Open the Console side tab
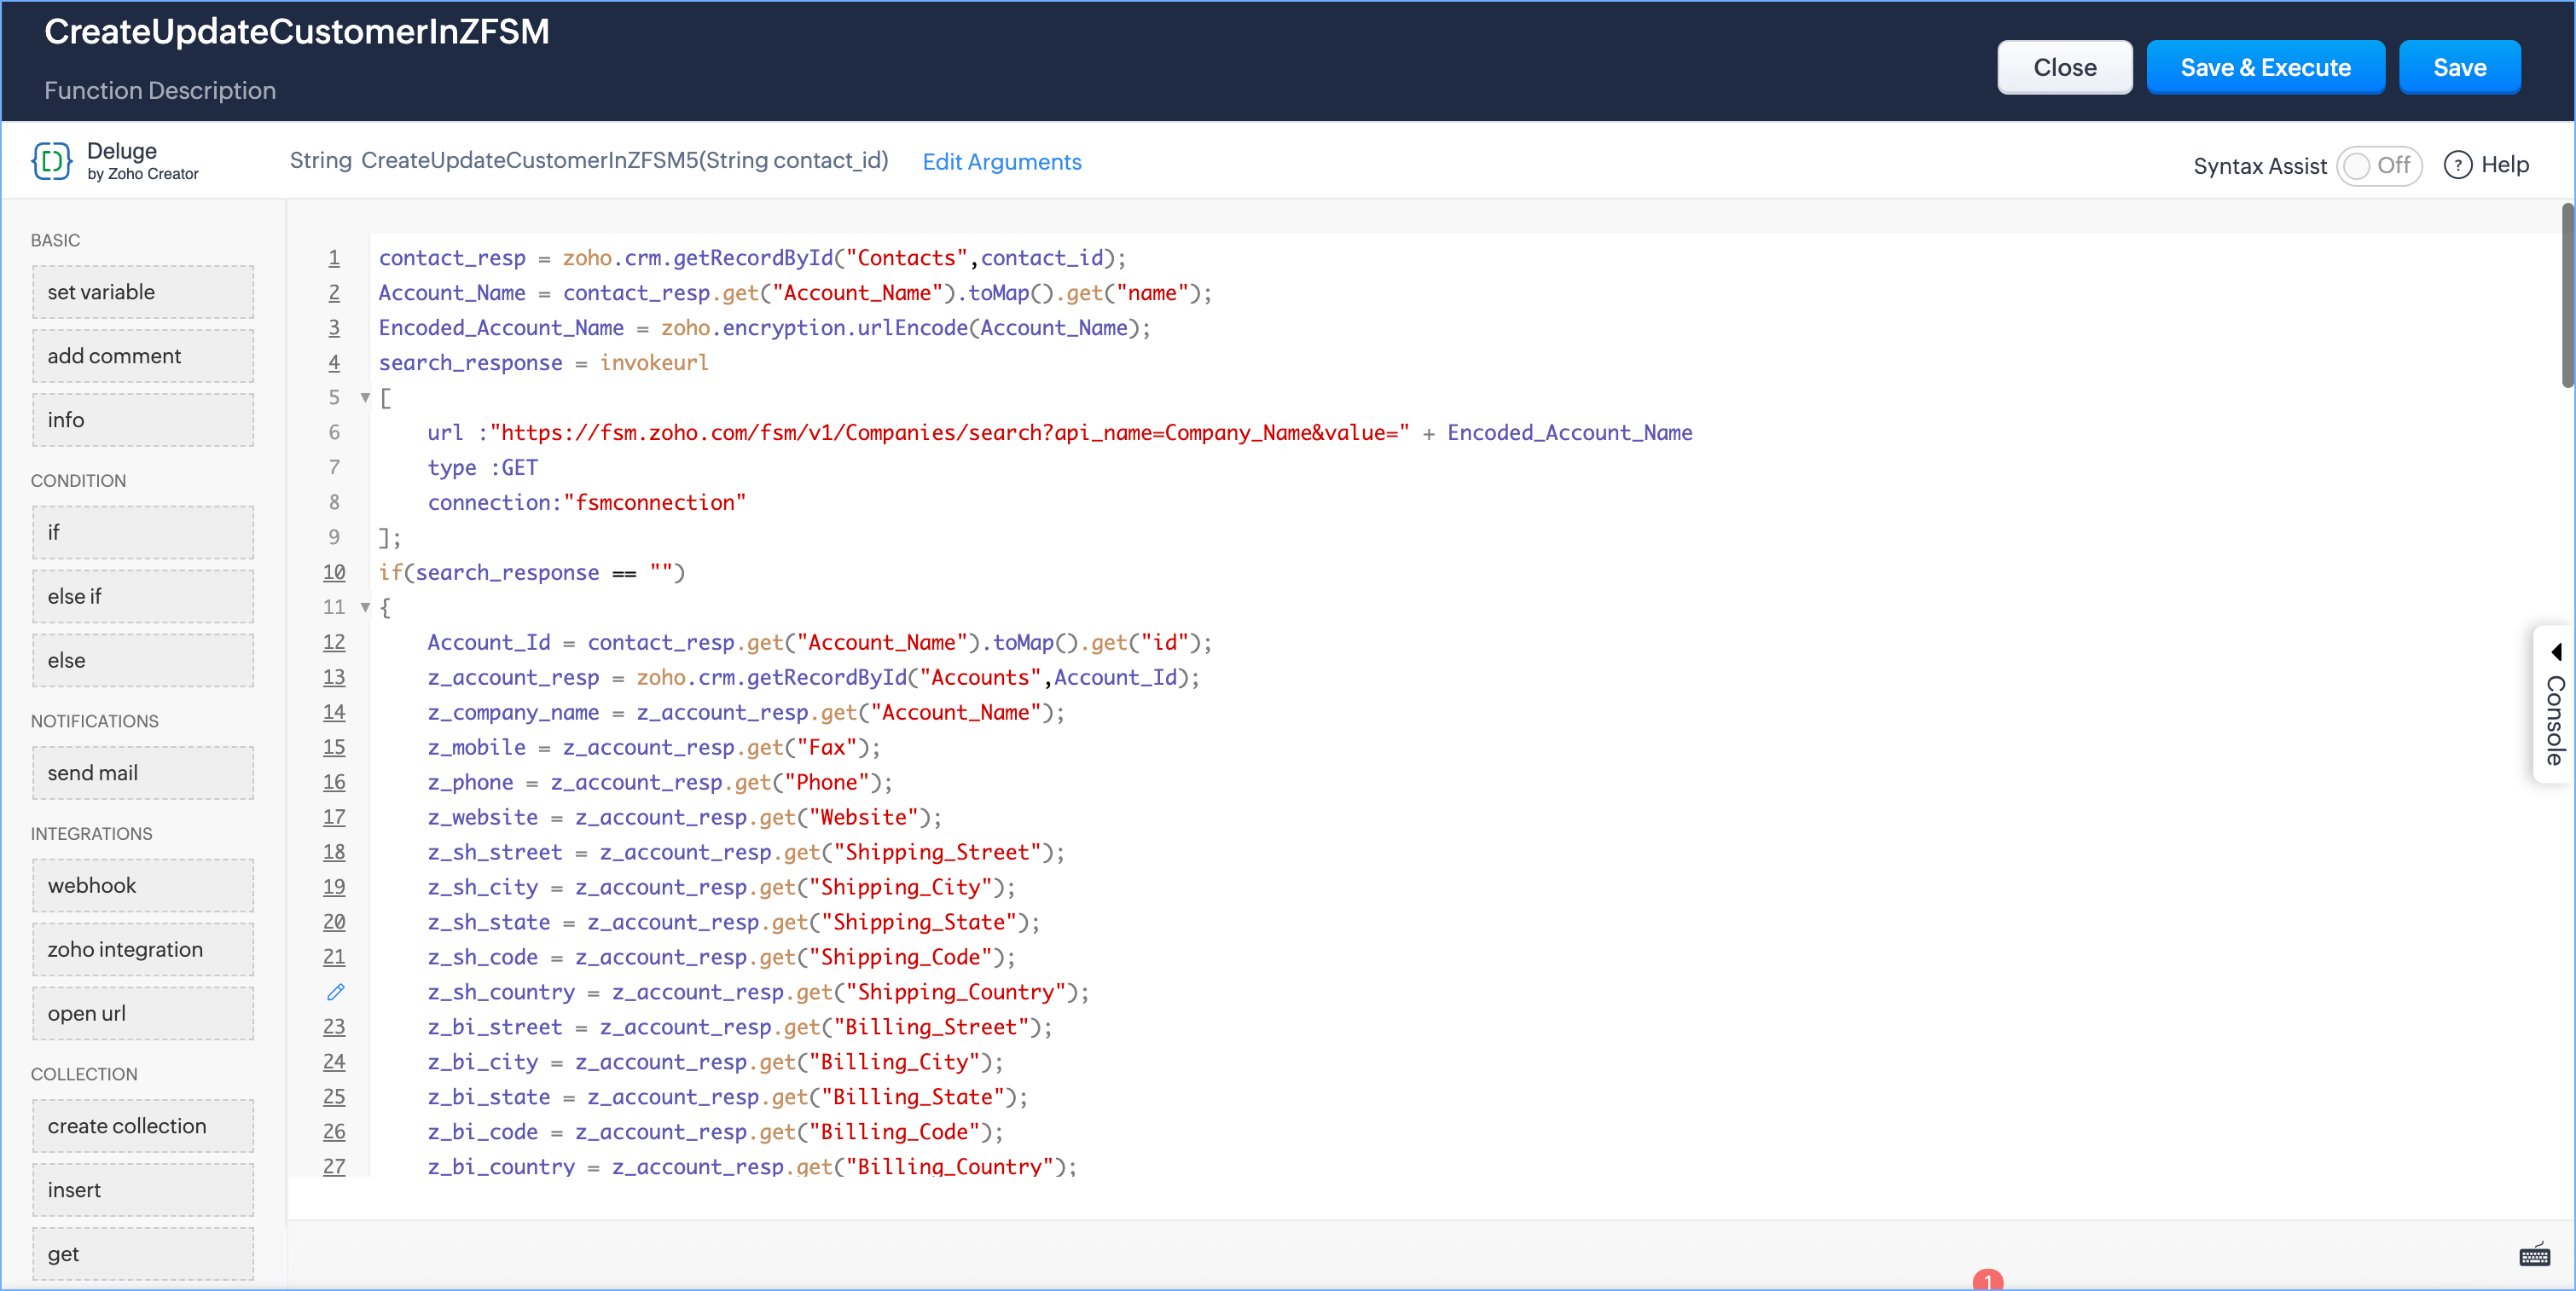 point(2555,720)
